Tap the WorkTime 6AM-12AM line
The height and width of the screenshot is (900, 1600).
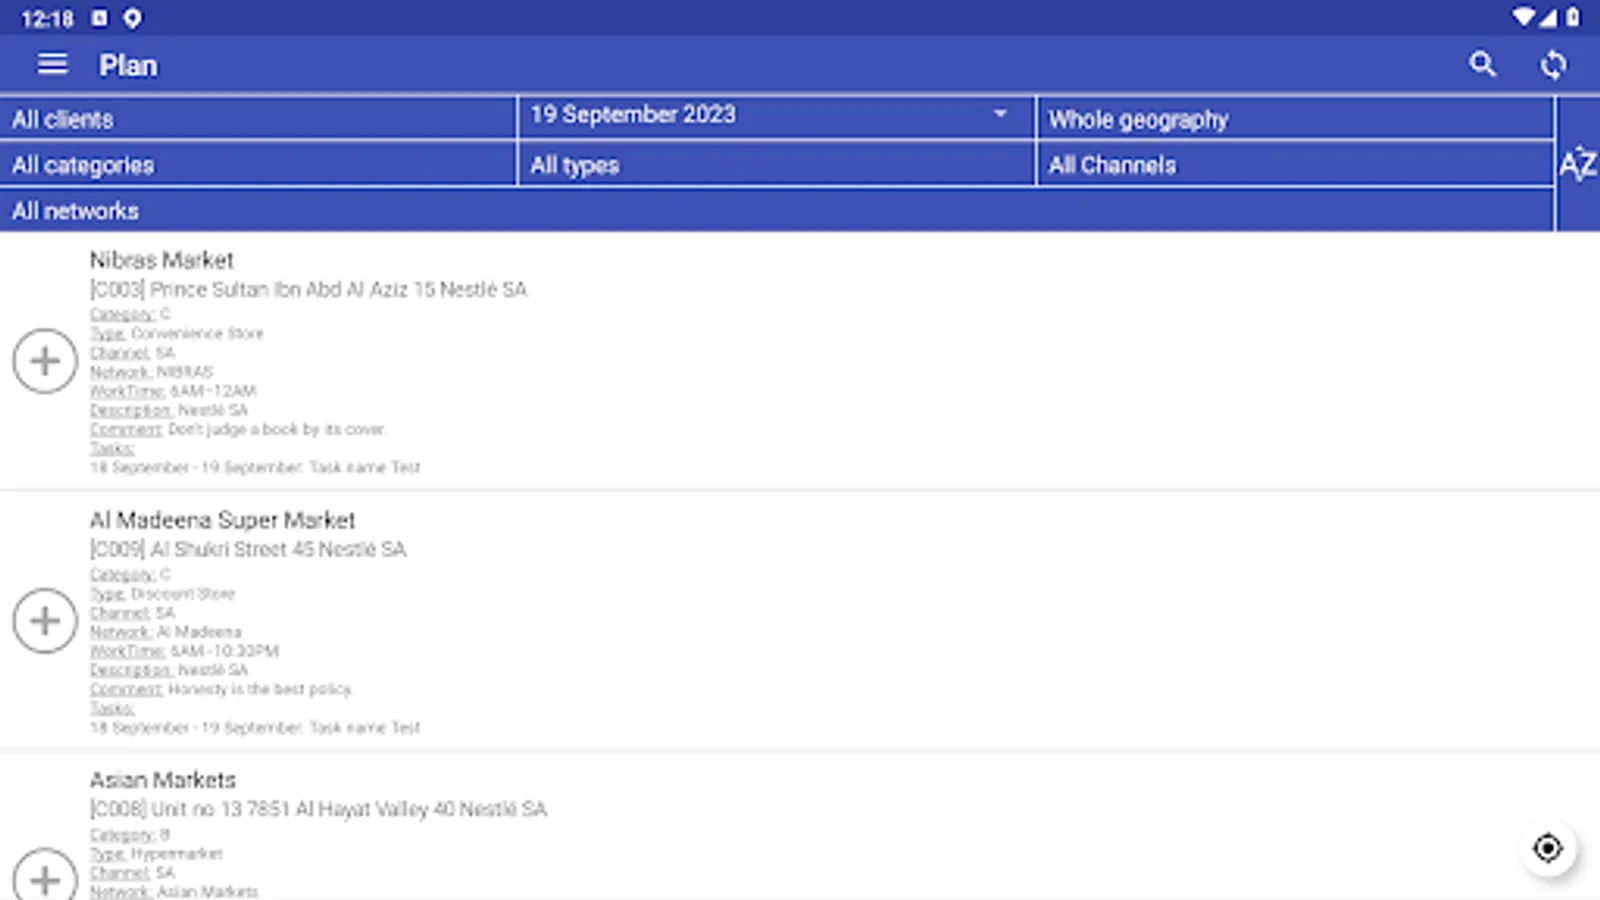(173, 391)
